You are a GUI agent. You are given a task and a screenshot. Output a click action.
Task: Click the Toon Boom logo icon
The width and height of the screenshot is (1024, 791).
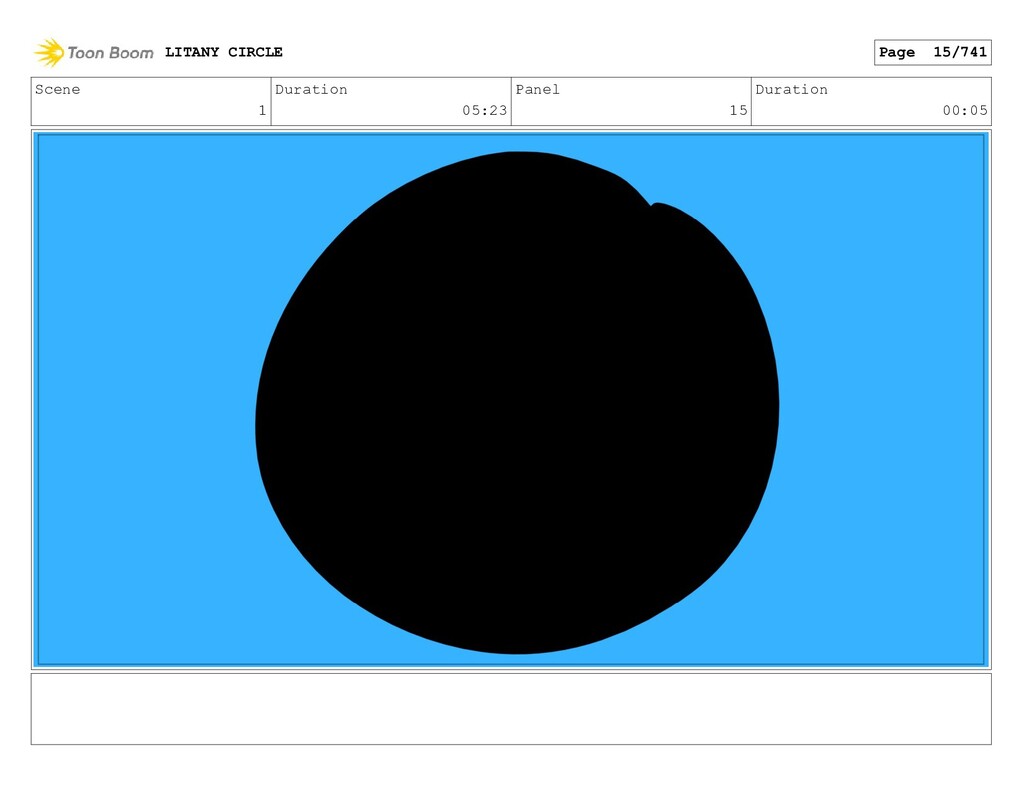[50, 52]
